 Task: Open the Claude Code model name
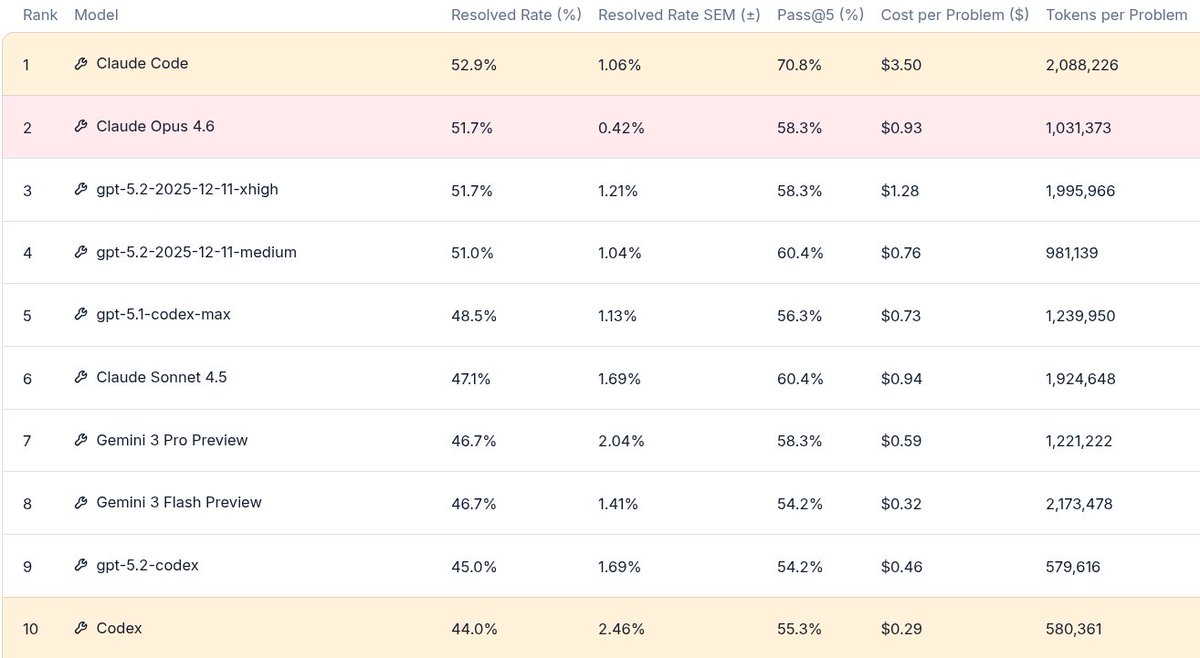(x=142, y=63)
